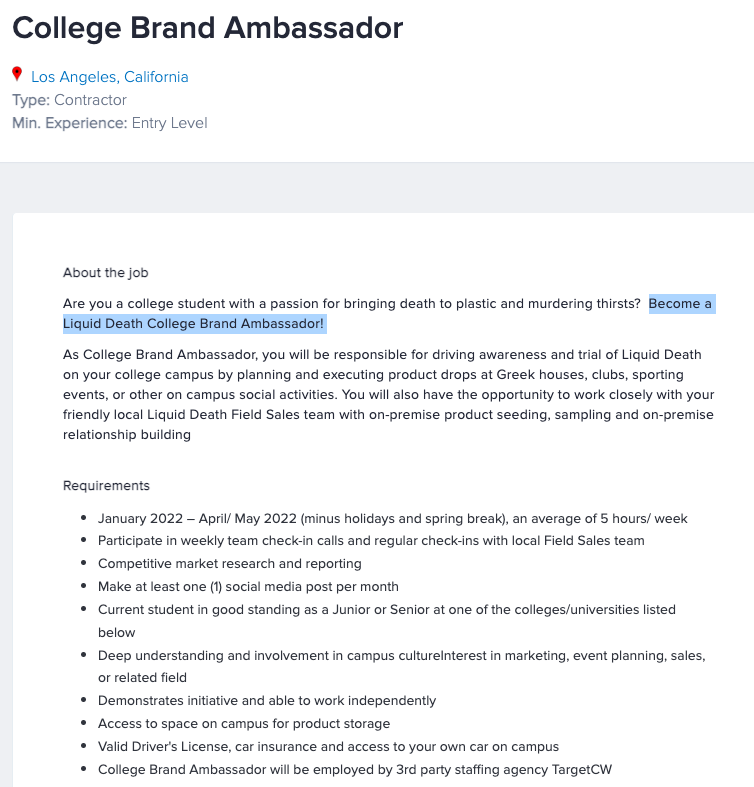754x787 pixels.
Task: Click the 'Demonstrates initiative' bullet
Action: coord(267,701)
